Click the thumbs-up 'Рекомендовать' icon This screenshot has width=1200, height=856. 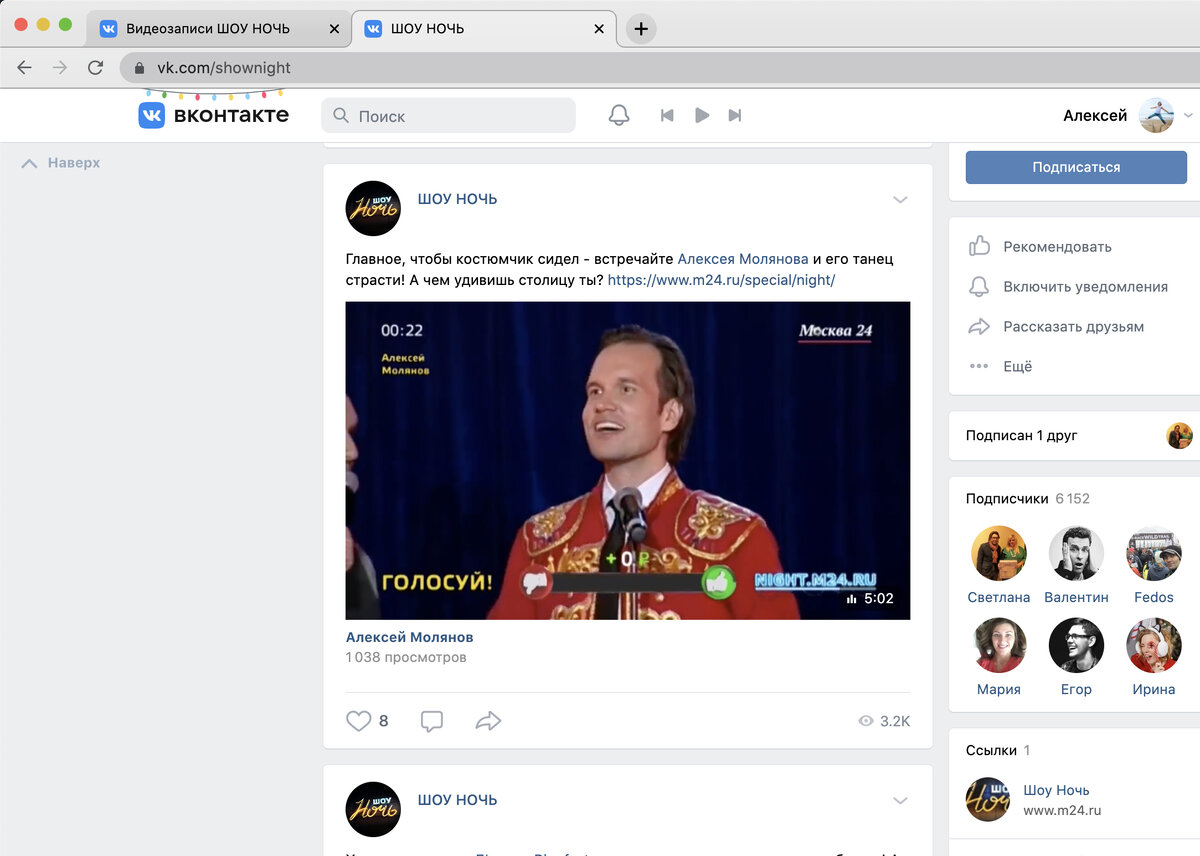(x=979, y=246)
